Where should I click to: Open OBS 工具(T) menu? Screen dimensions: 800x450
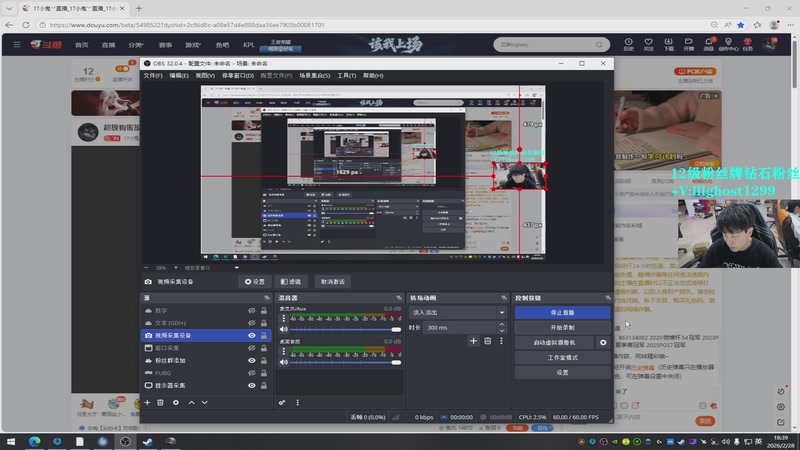[346, 76]
